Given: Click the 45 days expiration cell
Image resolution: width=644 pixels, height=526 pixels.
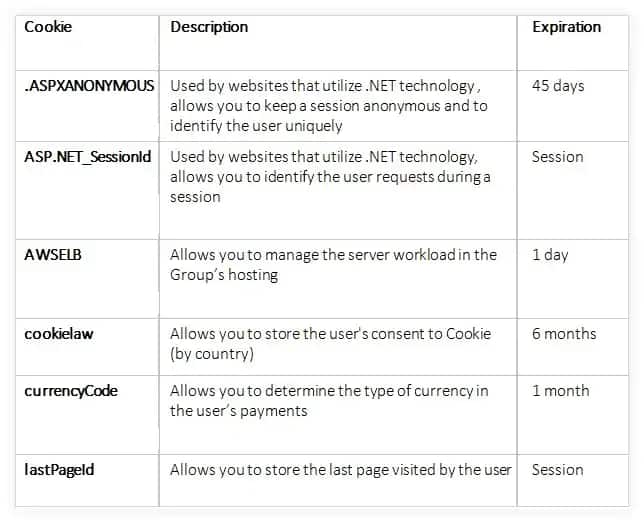Looking at the screenshot, I should point(558,86).
